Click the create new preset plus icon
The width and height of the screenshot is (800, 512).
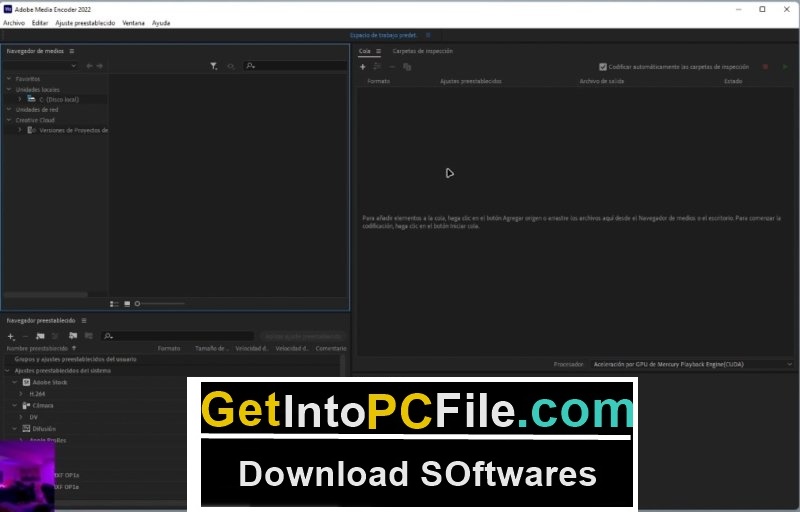point(11,336)
